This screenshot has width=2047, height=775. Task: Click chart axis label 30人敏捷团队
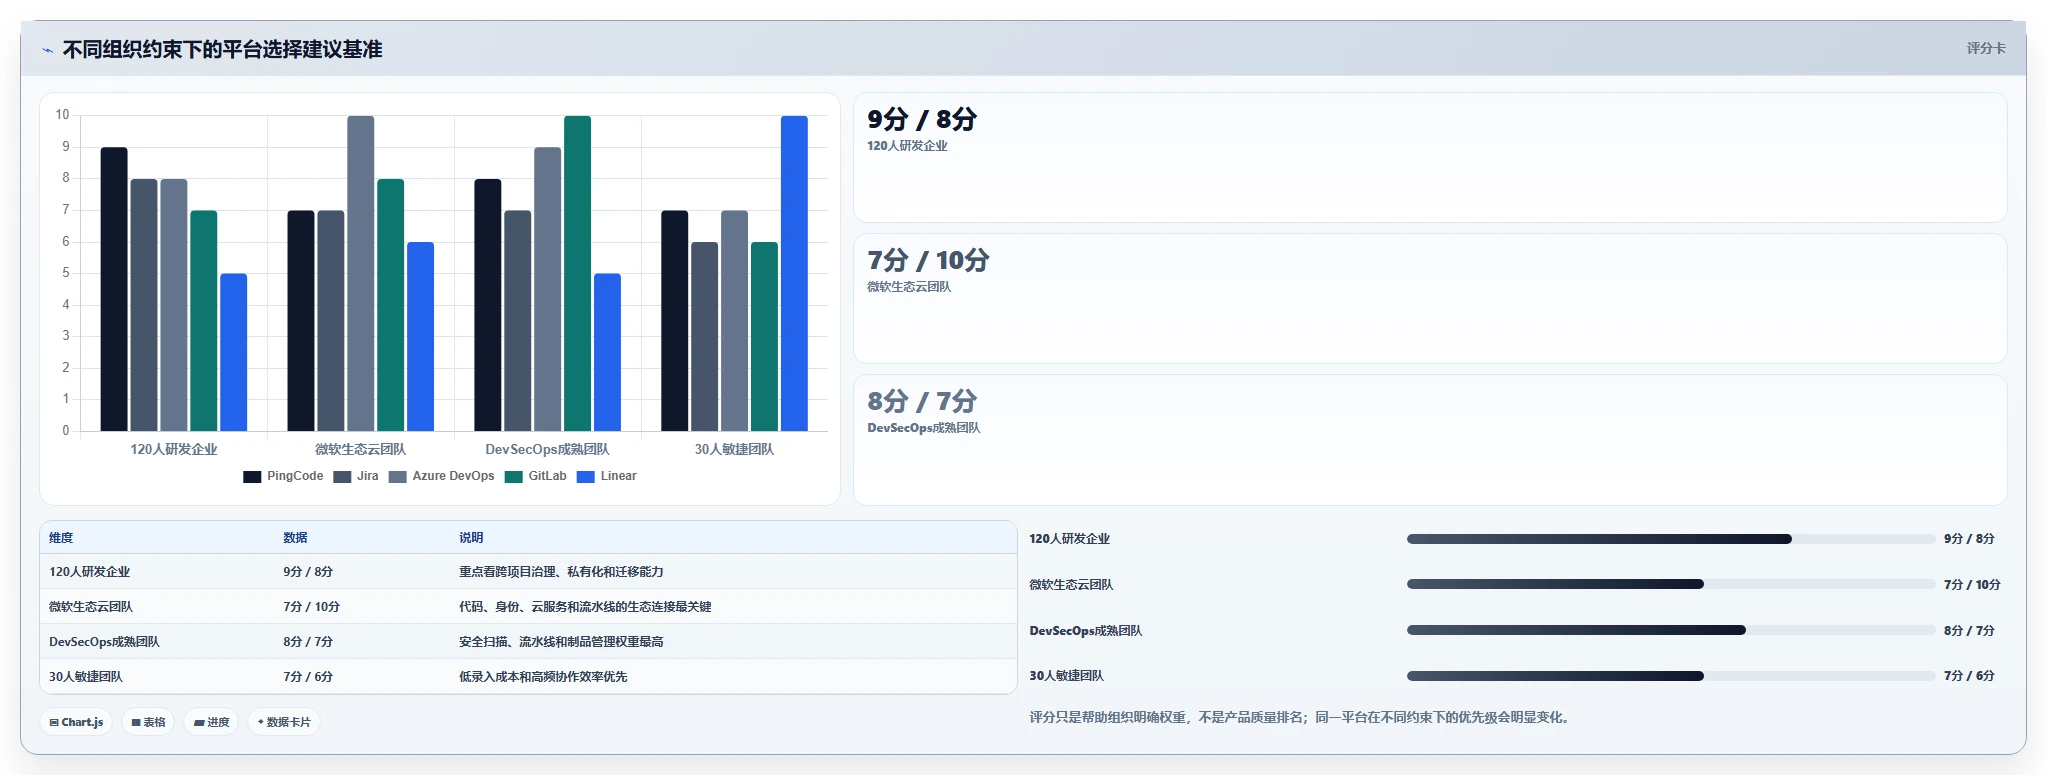pyautogui.click(x=734, y=450)
